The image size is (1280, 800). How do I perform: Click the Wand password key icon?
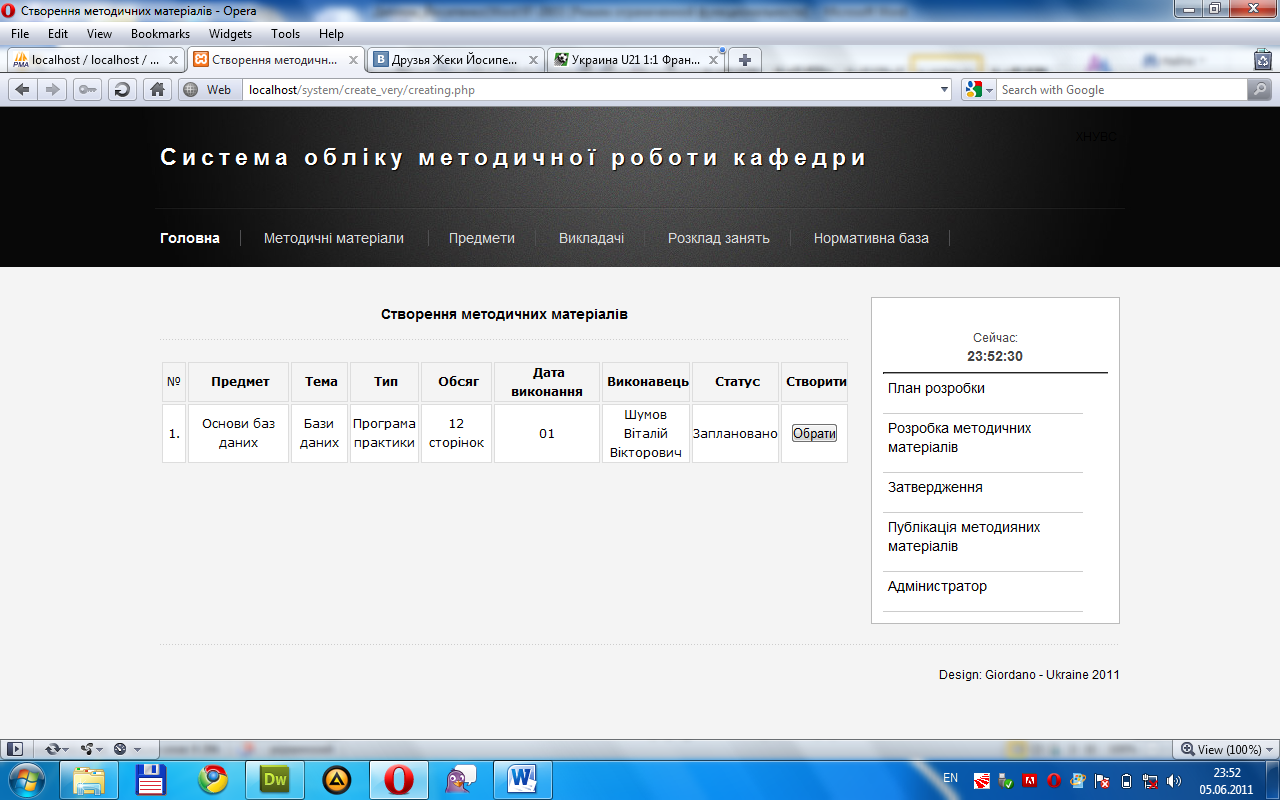[x=87, y=90]
